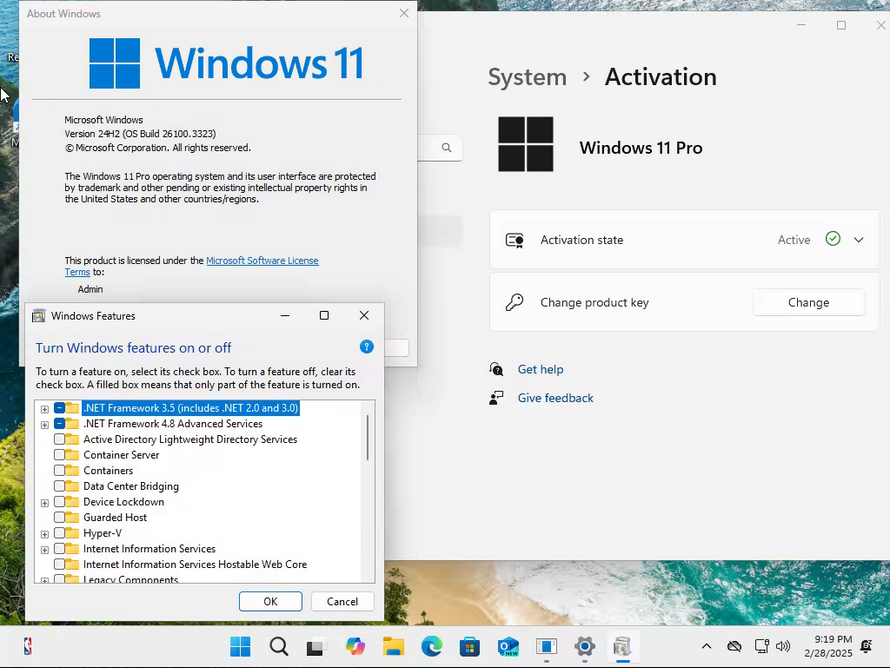Screen dimensions: 890x668
Task: Expand the Device Lockdown tree node
Action: click(x=45, y=503)
